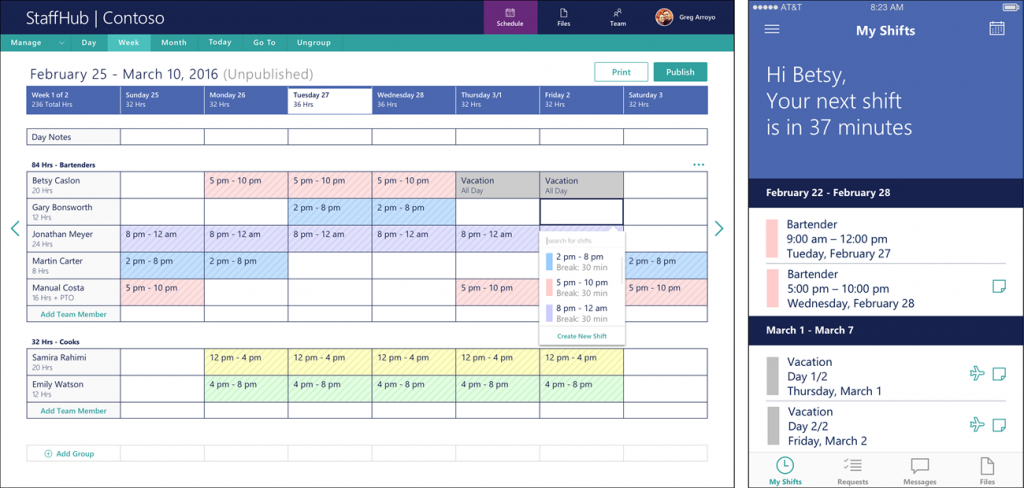
Task: Open the My Shifts tab in mobile app
Action: [785, 470]
